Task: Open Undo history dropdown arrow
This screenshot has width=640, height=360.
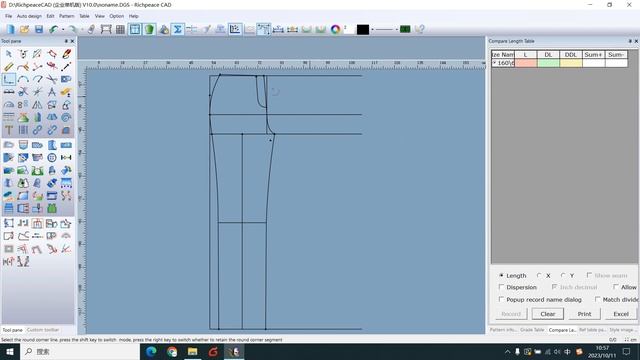Action: coord(63,29)
